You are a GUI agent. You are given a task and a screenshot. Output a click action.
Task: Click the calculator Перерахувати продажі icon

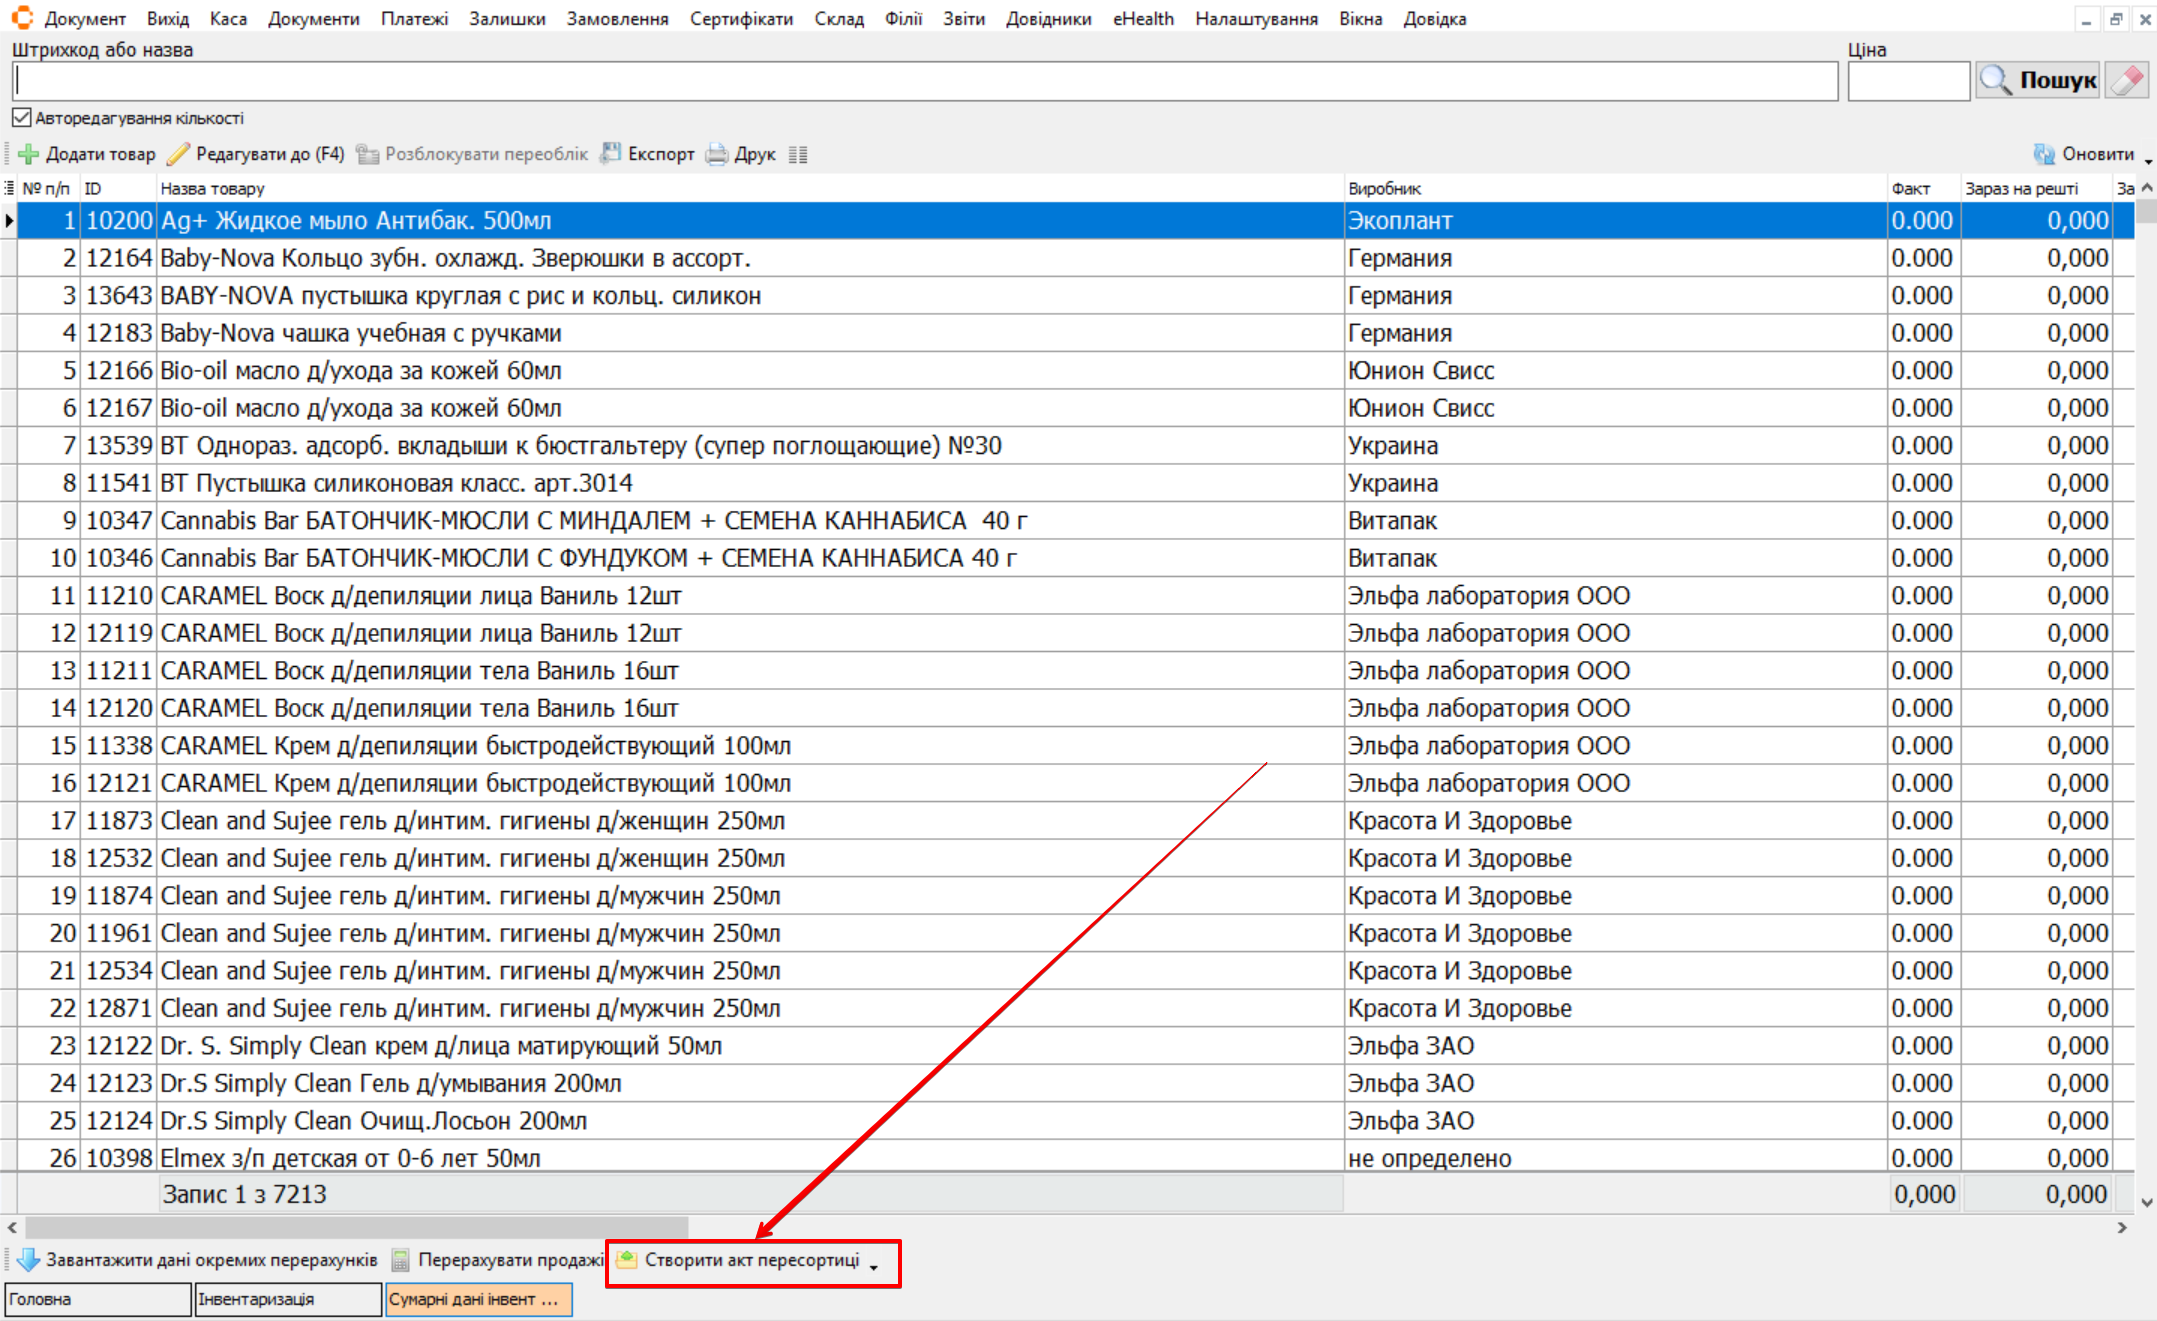(401, 1260)
